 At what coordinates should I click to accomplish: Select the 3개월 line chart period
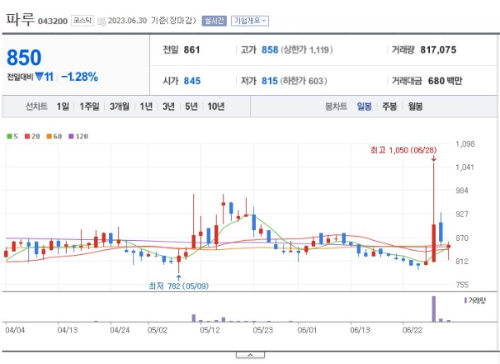point(119,107)
